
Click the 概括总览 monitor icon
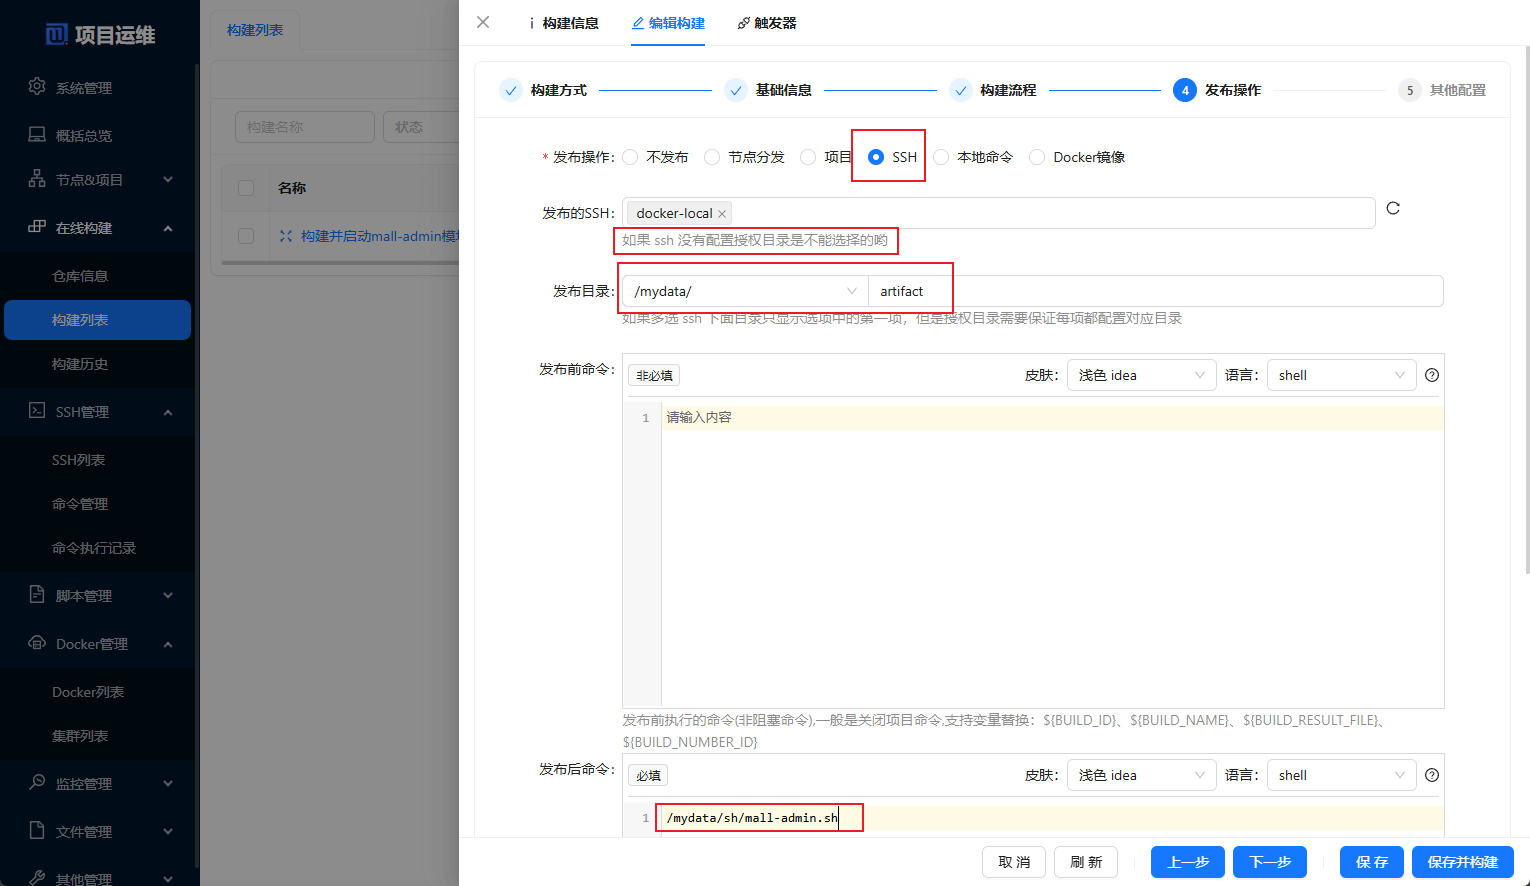[x=37, y=135]
